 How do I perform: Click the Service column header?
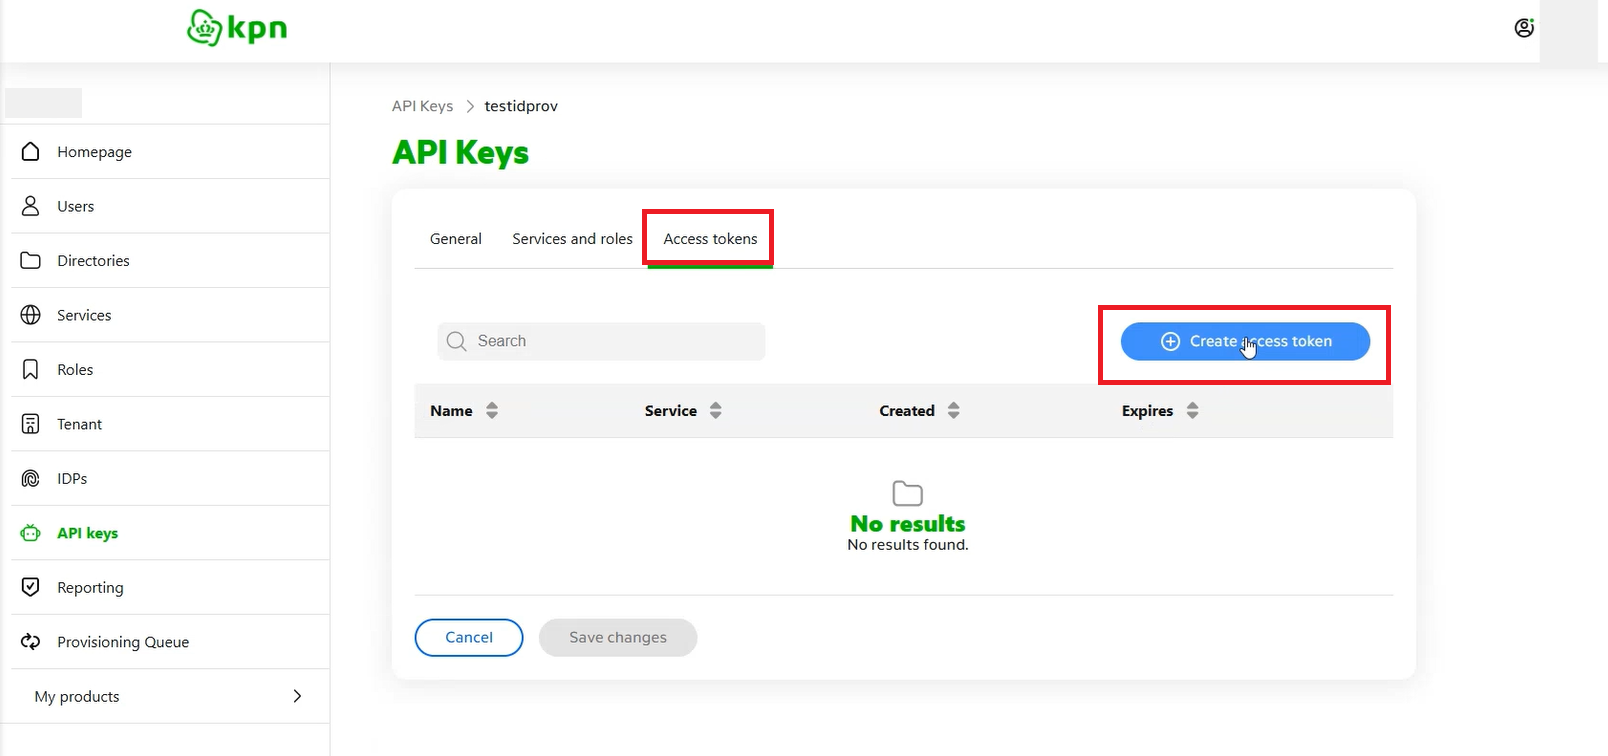click(671, 411)
